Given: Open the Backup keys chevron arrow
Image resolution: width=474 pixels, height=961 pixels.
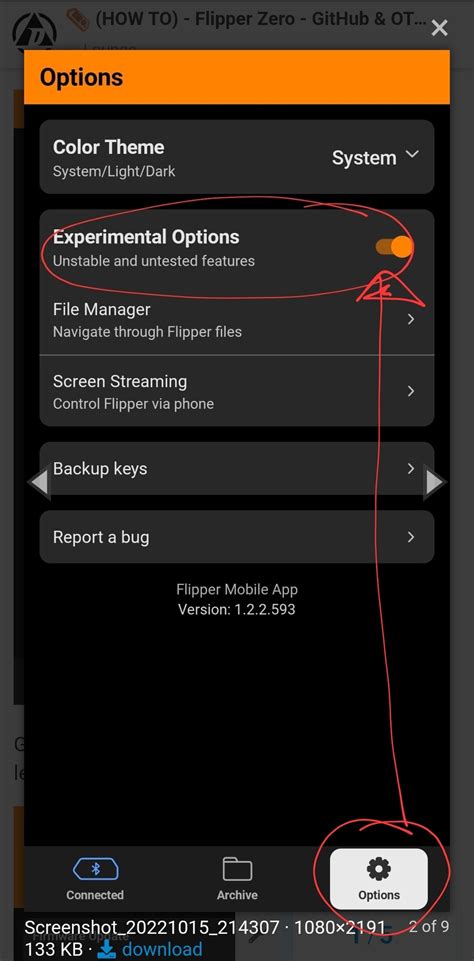Looking at the screenshot, I should coord(411,469).
